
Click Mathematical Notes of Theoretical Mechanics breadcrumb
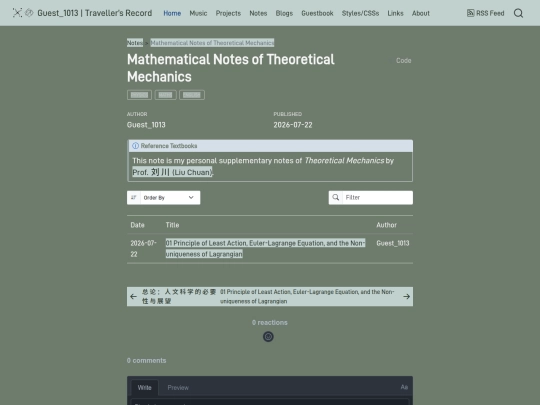click(x=212, y=43)
